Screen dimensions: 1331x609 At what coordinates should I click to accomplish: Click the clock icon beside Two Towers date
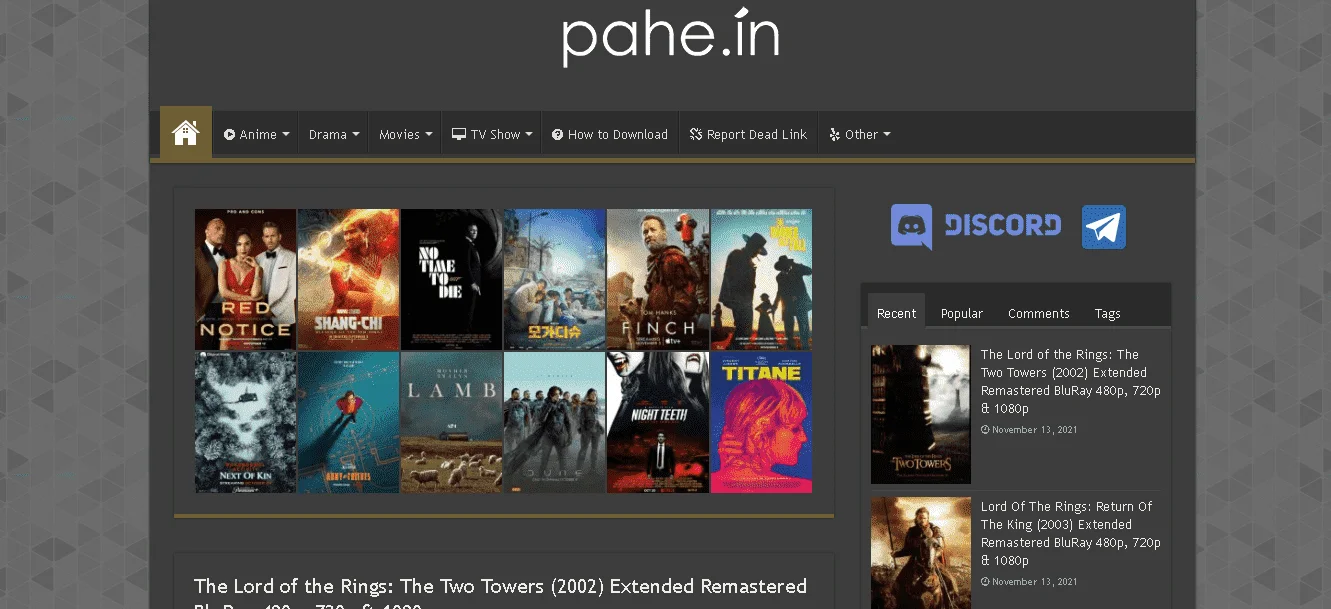[985, 430]
